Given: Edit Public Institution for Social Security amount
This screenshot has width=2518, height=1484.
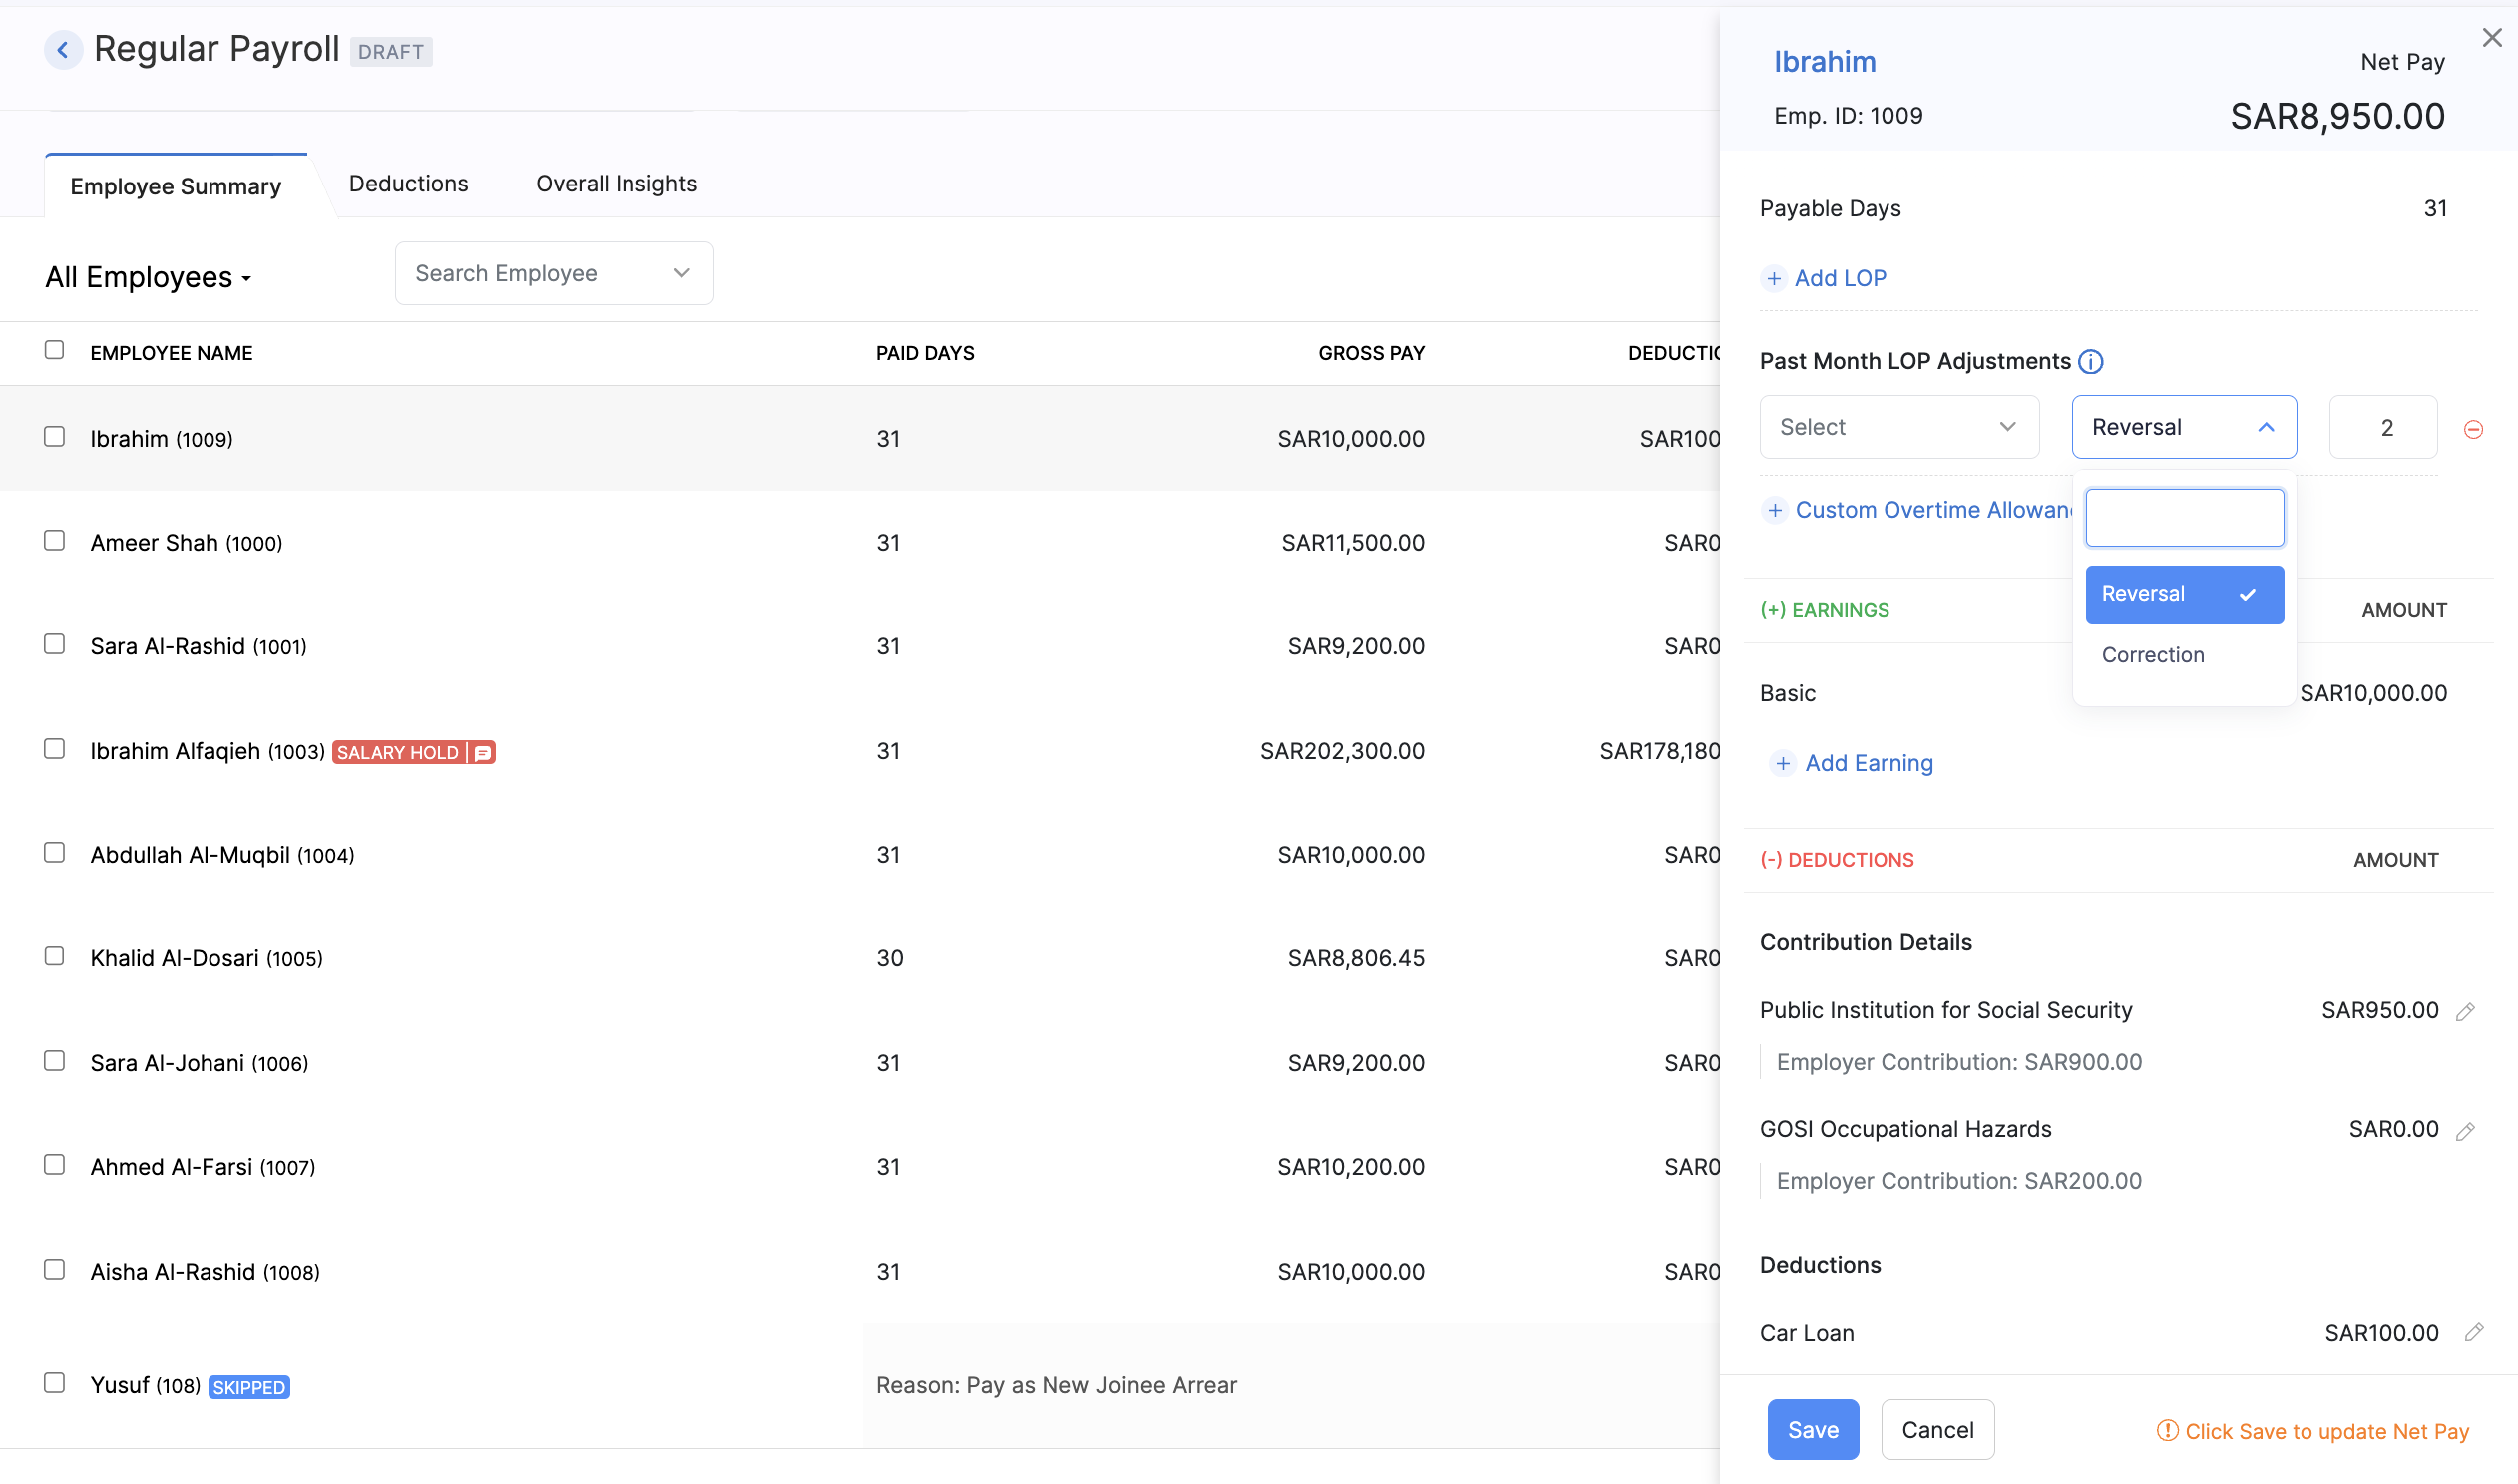Looking at the screenshot, I should tap(2468, 1010).
